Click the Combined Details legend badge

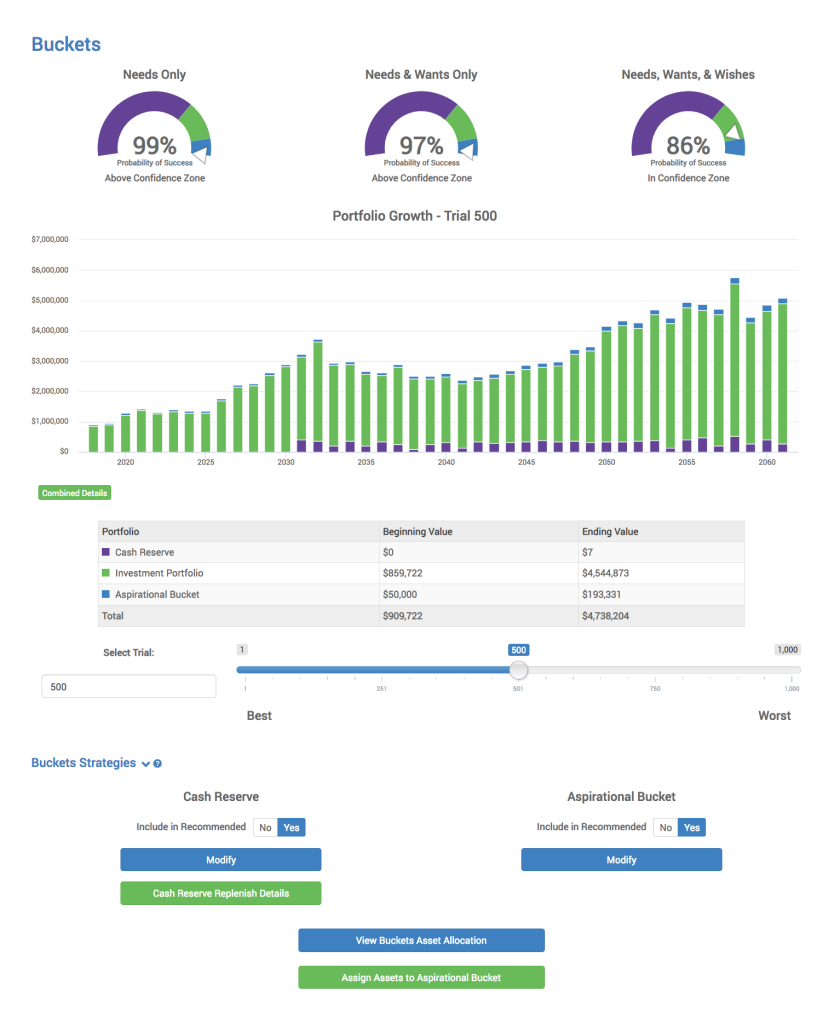pos(74,492)
